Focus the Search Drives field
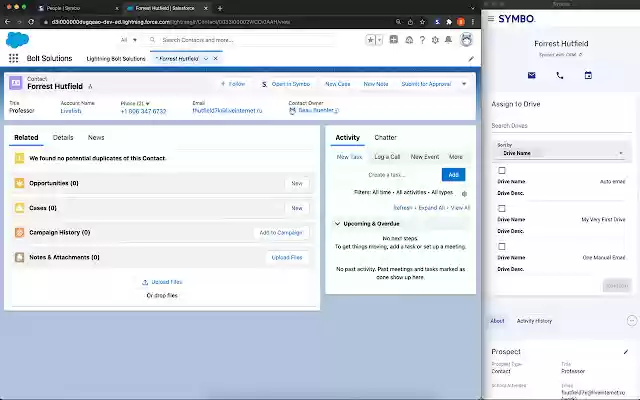The height and width of the screenshot is (400, 640). click(x=561, y=126)
